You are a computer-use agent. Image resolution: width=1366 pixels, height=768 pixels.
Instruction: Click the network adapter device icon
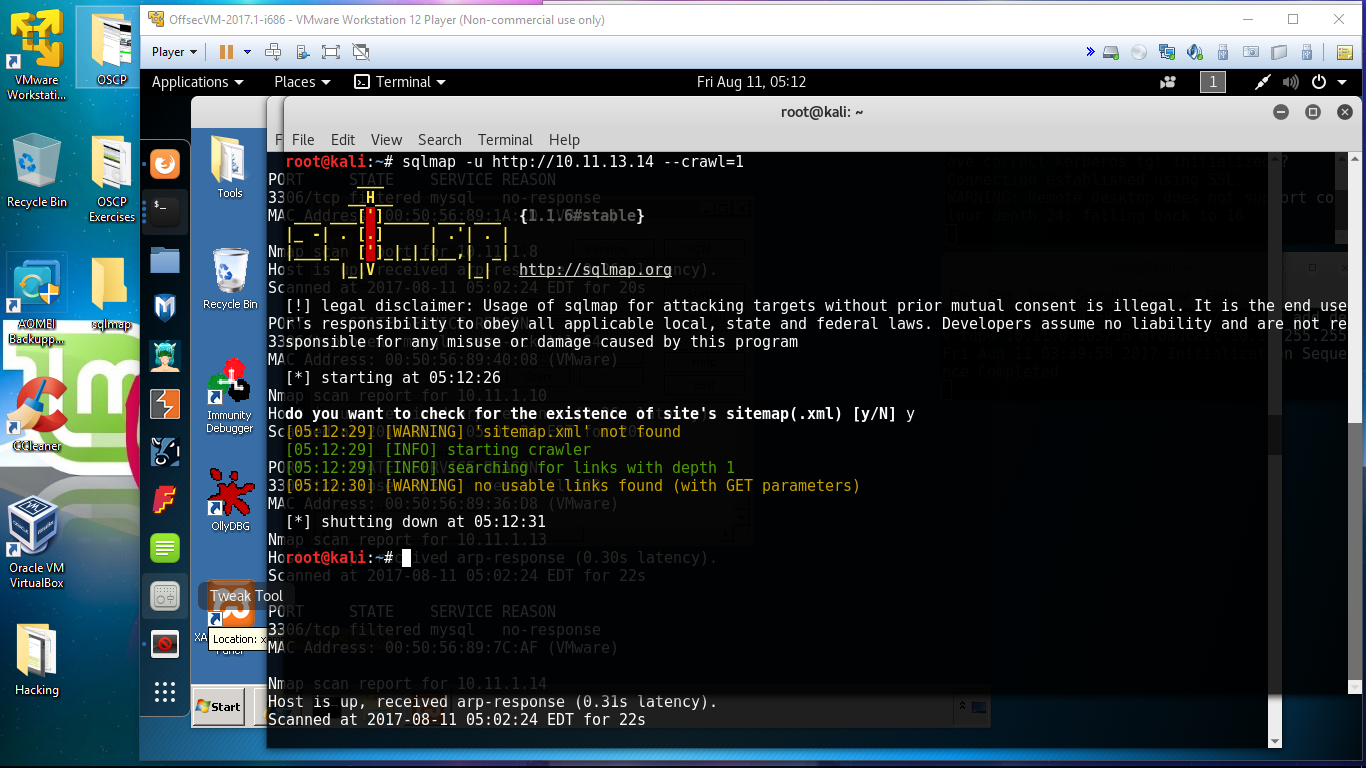coord(1167,52)
